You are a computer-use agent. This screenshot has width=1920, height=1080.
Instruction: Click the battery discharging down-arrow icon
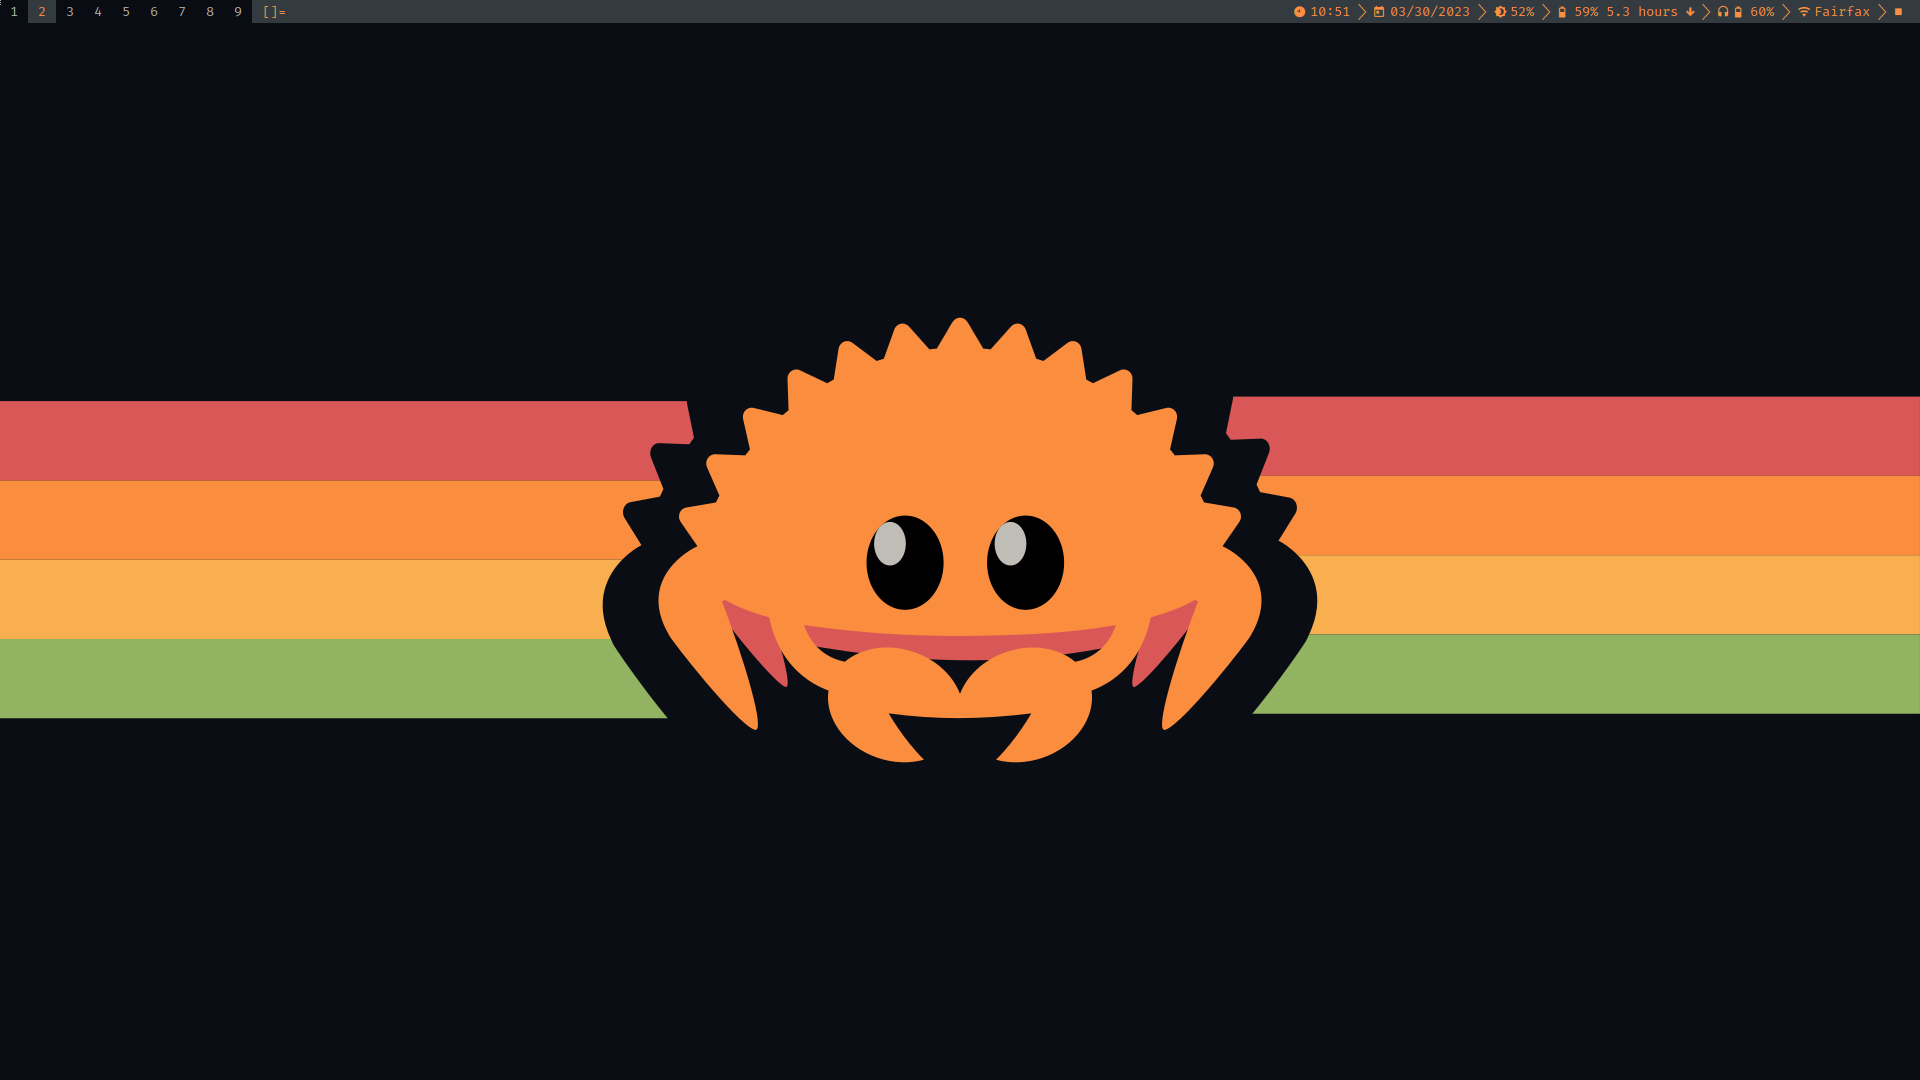1690,12
